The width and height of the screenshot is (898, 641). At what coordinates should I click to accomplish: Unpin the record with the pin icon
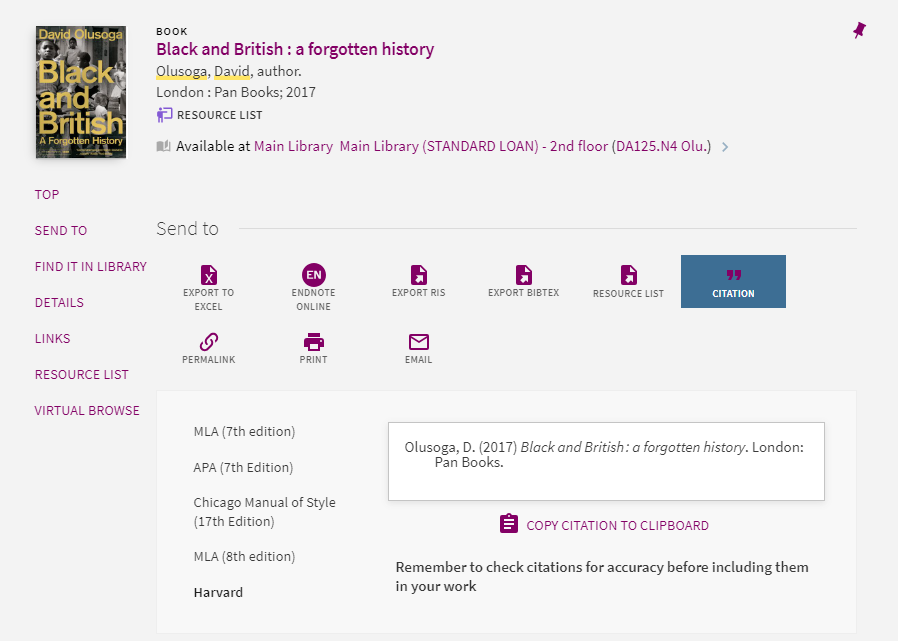click(859, 31)
